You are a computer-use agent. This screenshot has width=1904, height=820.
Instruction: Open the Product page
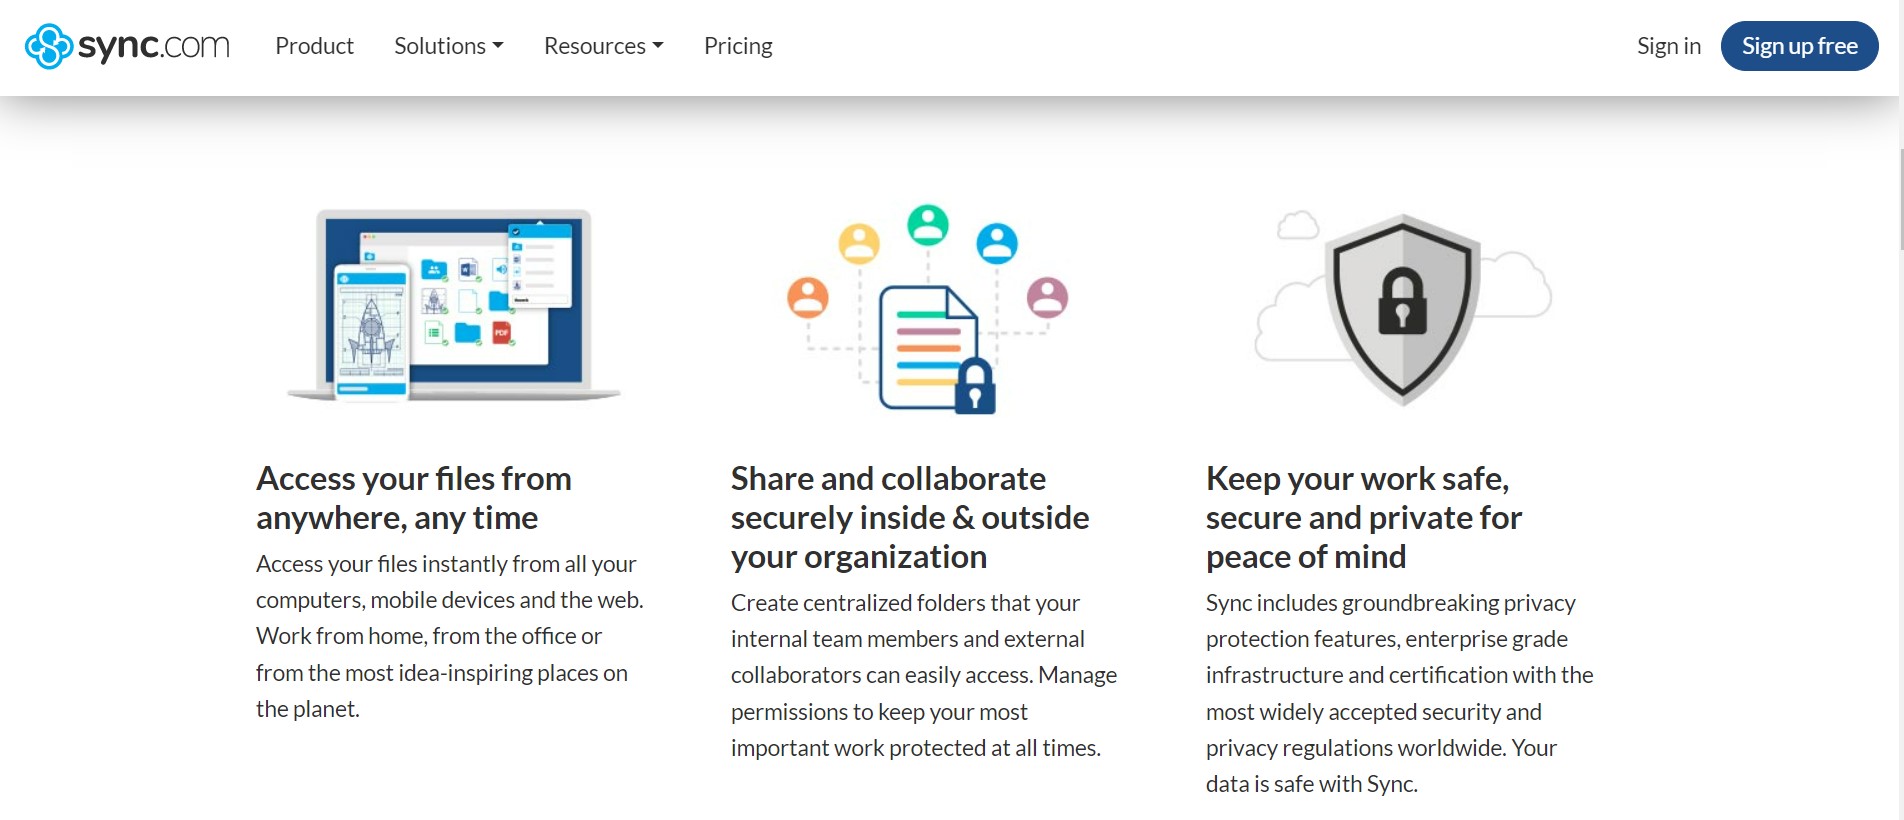314,46
